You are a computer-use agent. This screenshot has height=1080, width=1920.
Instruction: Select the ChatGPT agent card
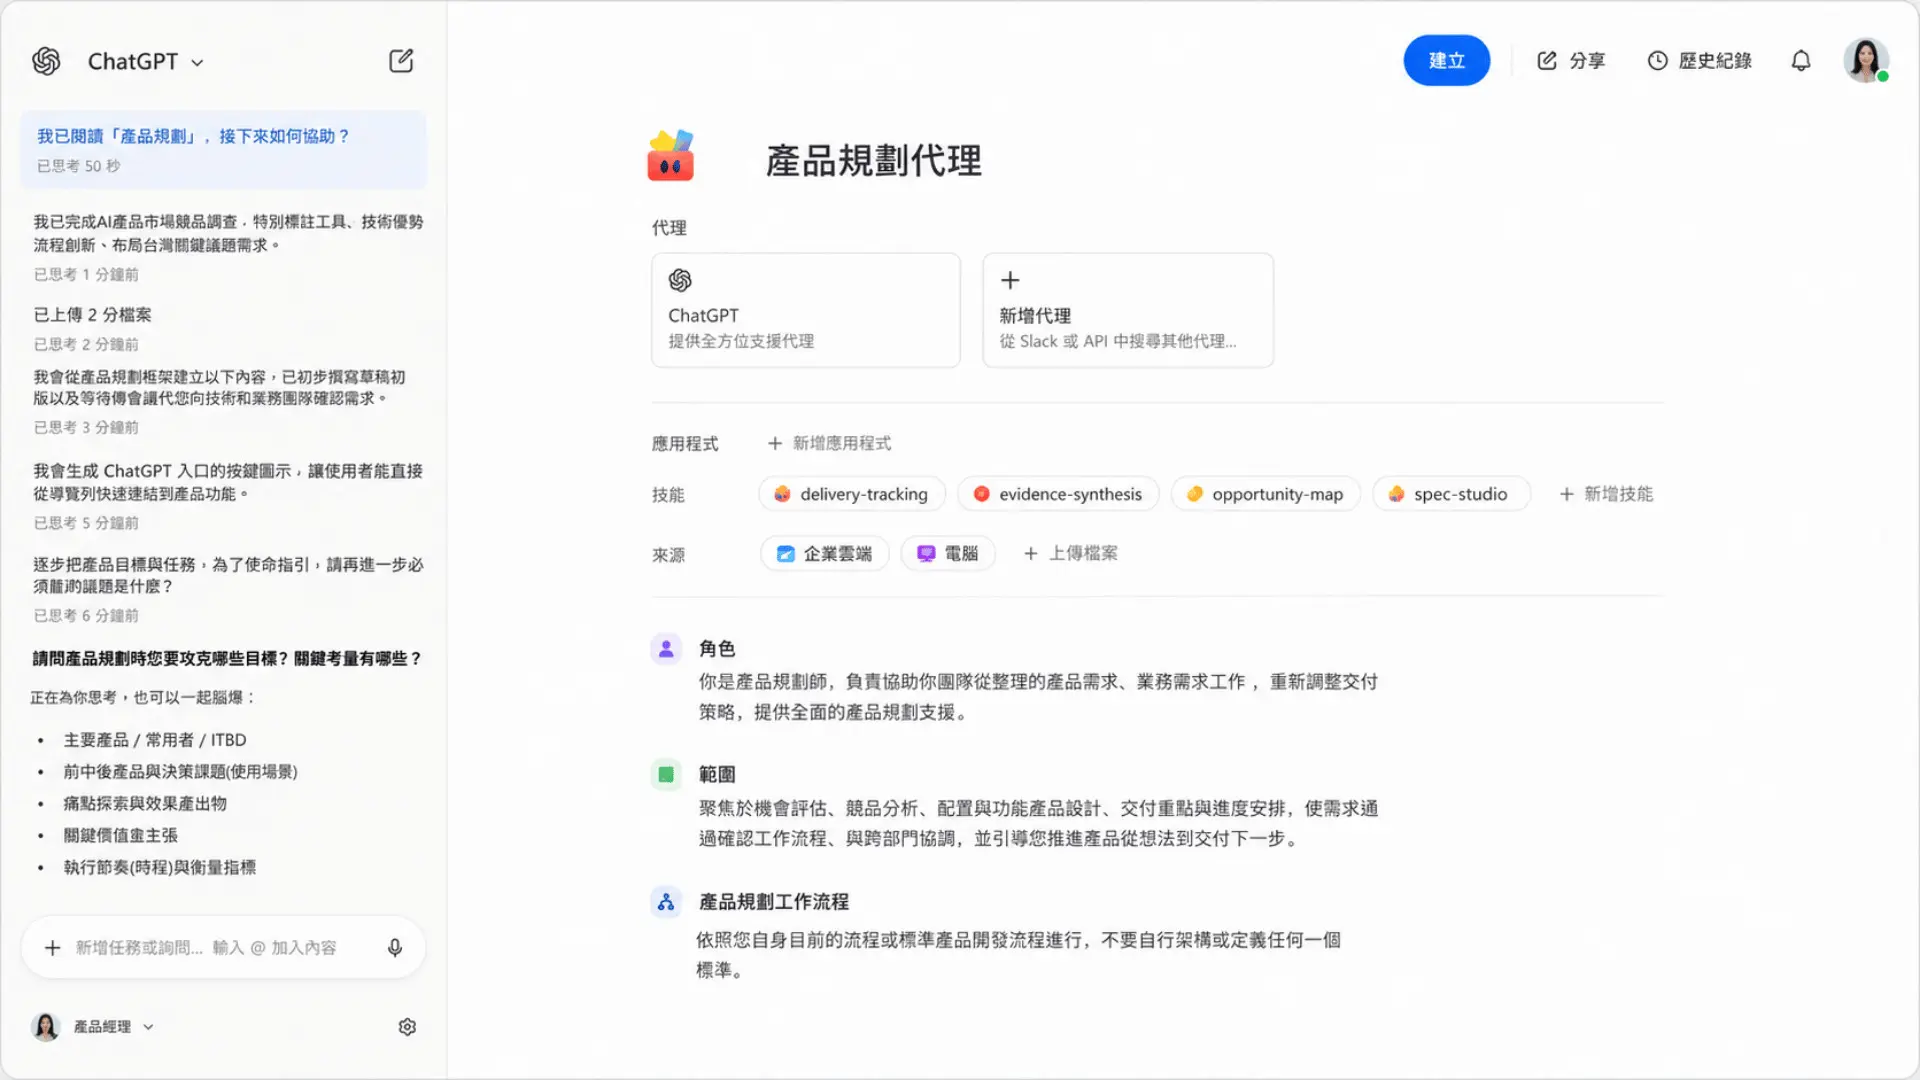tap(806, 310)
